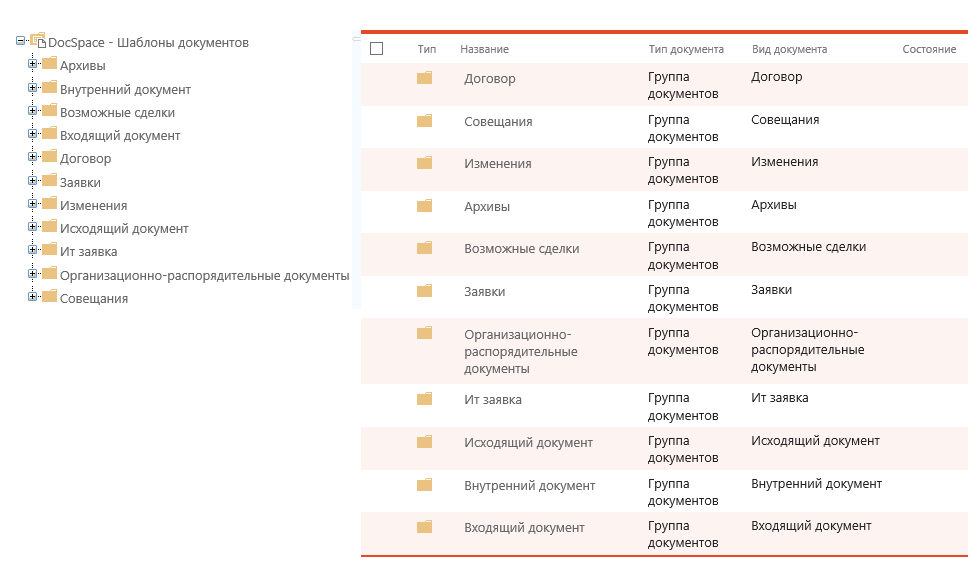
Task: Sort by the Название column header
Action: [x=485, y=49]
